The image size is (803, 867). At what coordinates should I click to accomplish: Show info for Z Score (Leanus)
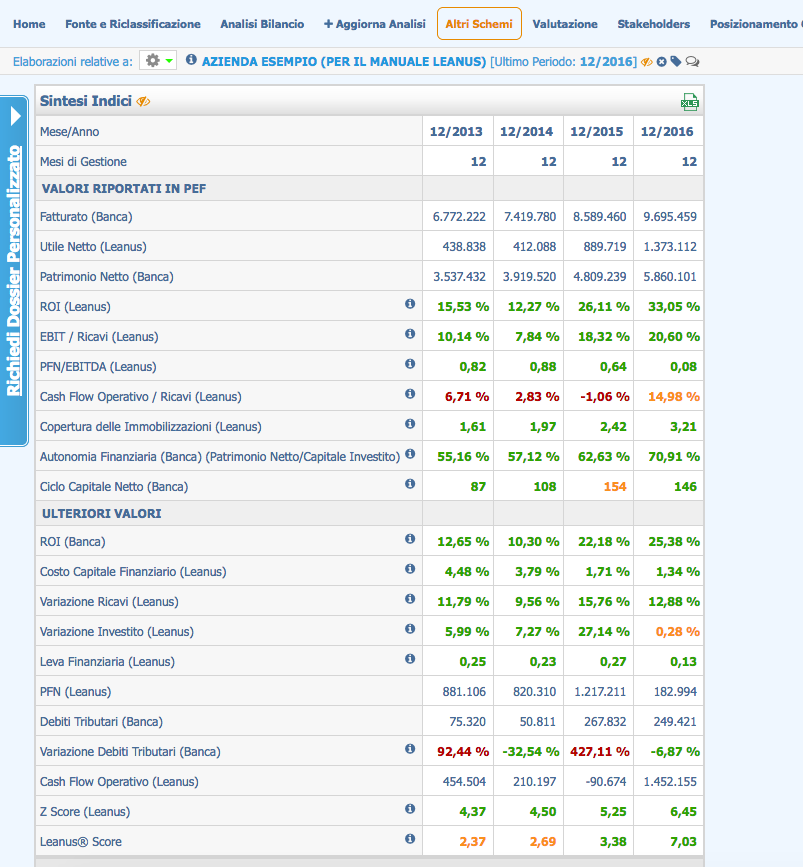tap(409, 809)
